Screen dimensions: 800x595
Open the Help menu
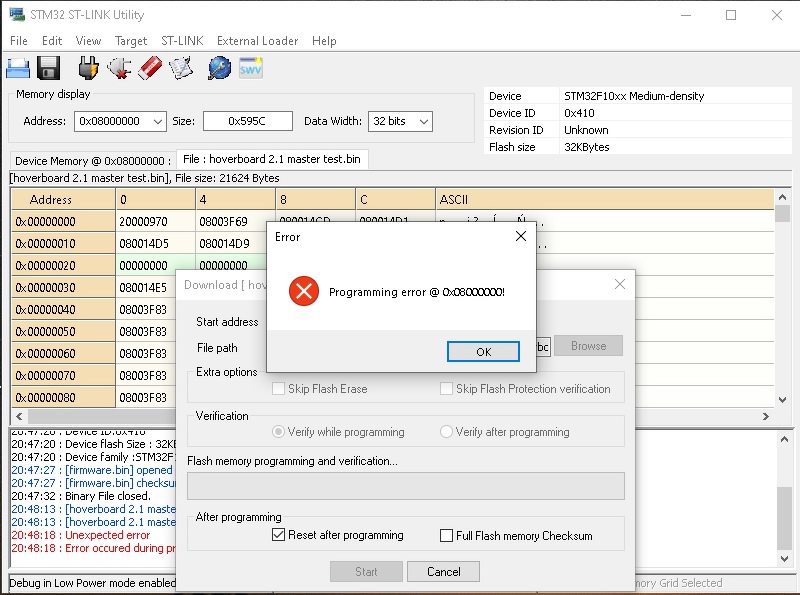[324, 41]
